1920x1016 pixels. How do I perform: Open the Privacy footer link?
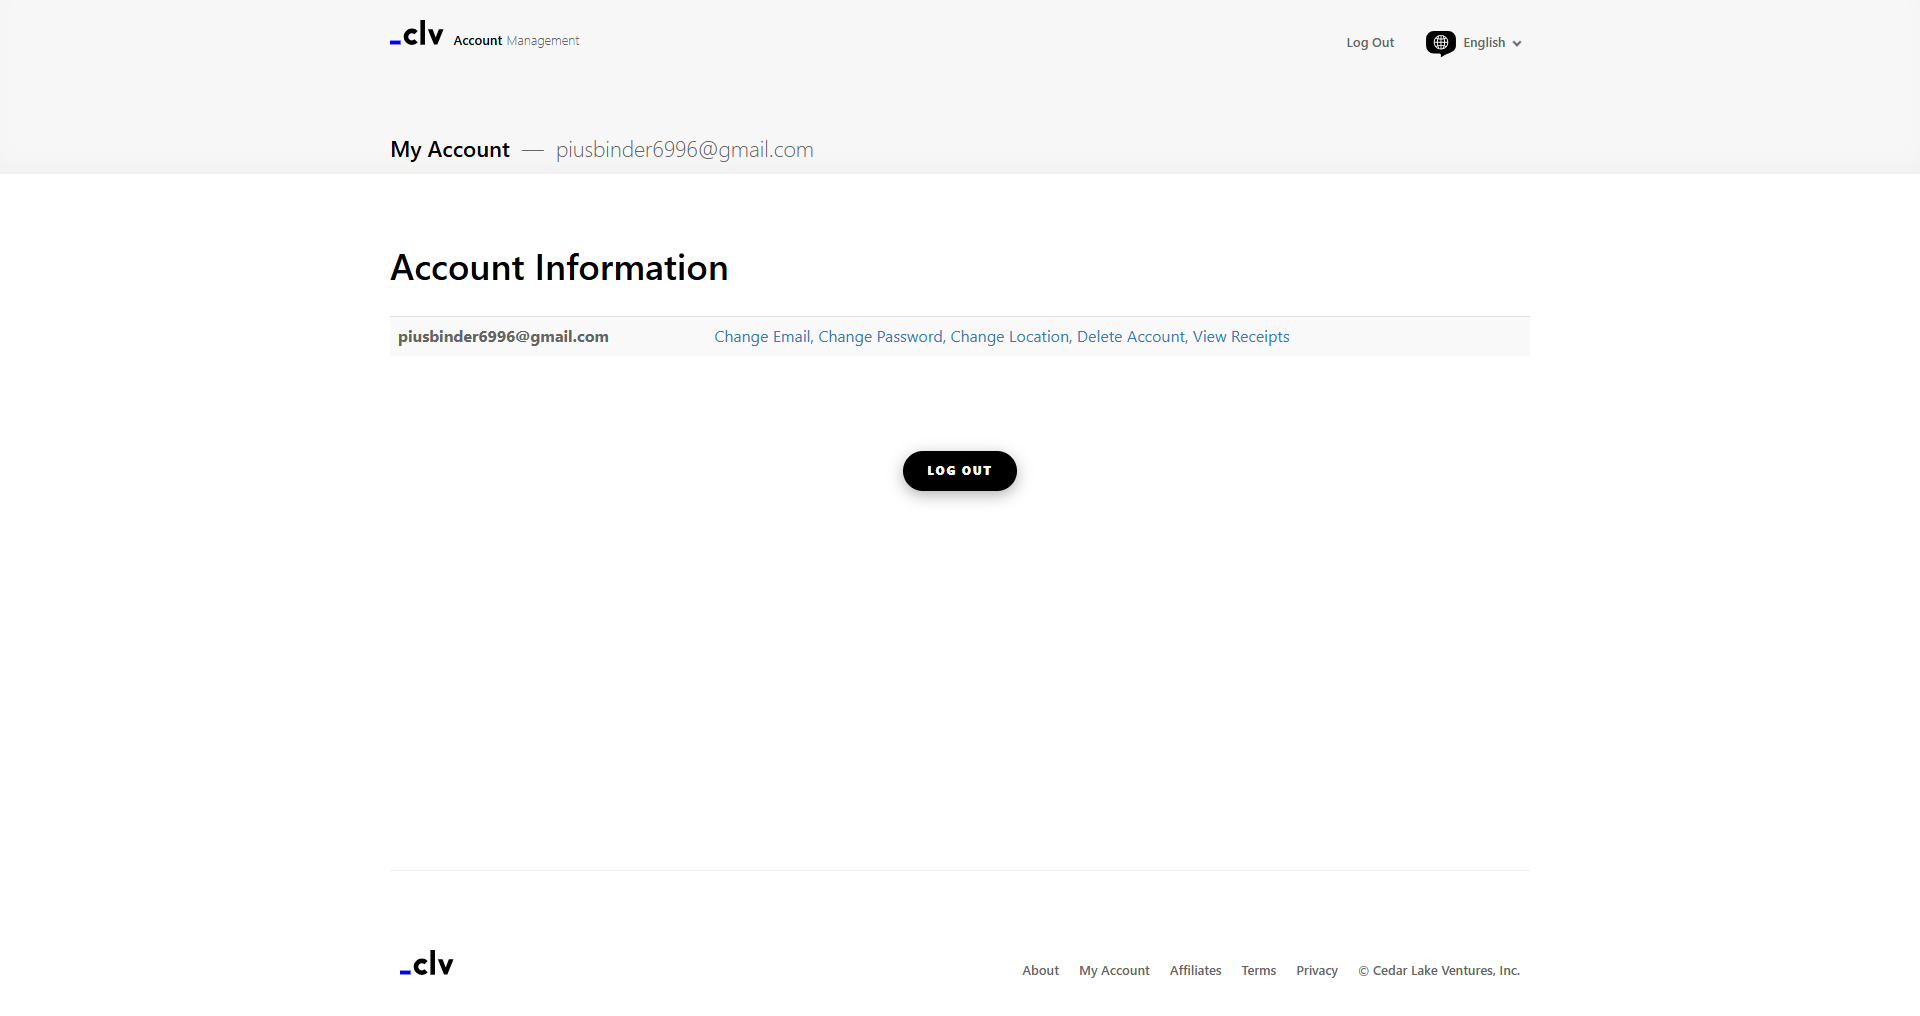pos(1316,971)
